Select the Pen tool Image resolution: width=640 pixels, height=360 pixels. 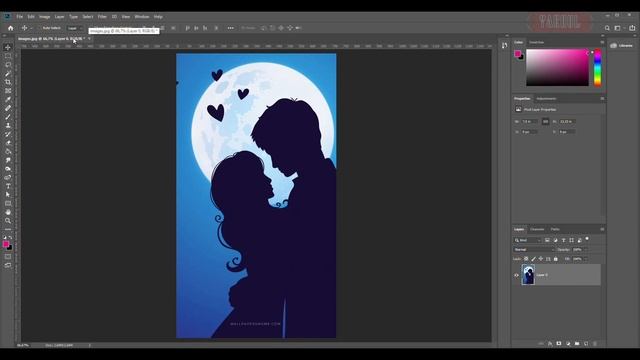[x=8, y=177]
